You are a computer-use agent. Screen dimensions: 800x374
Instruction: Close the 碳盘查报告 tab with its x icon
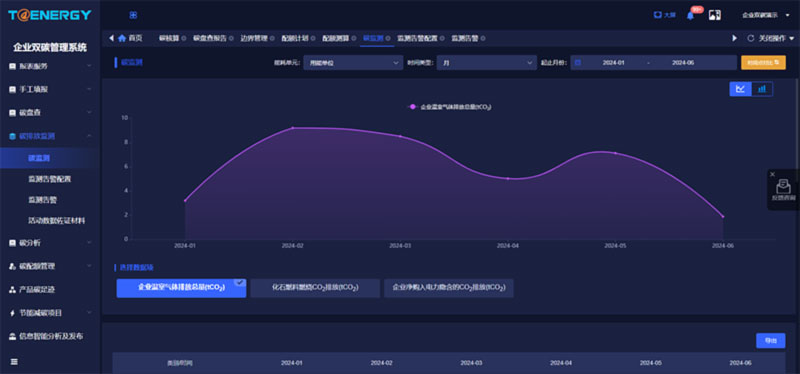coord(231,38)
